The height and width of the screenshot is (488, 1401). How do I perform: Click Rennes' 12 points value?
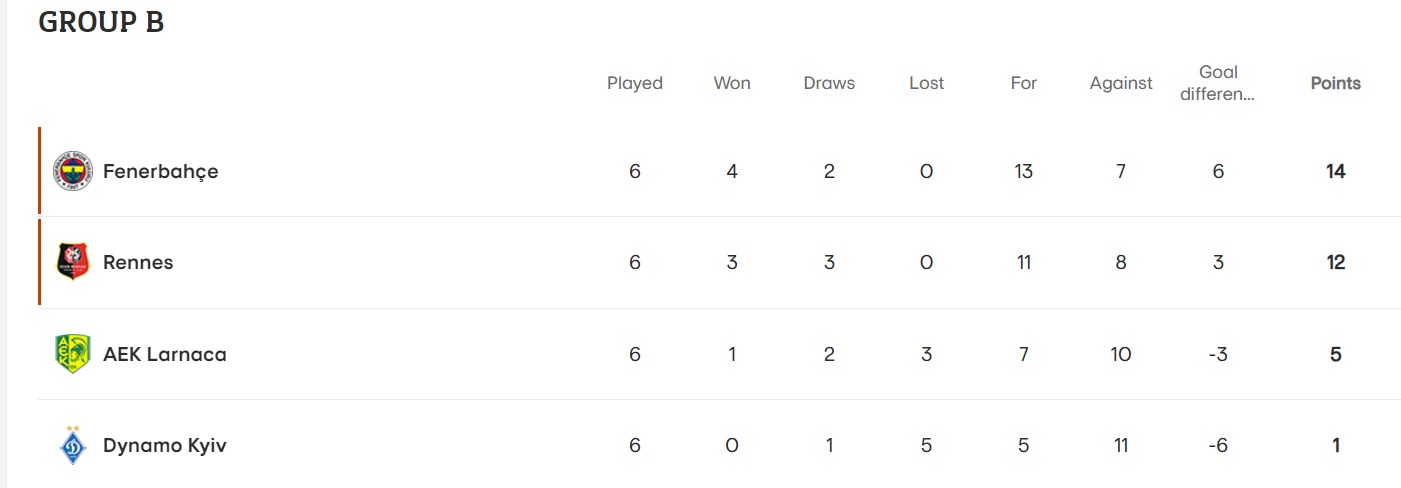coord(1335,263)
